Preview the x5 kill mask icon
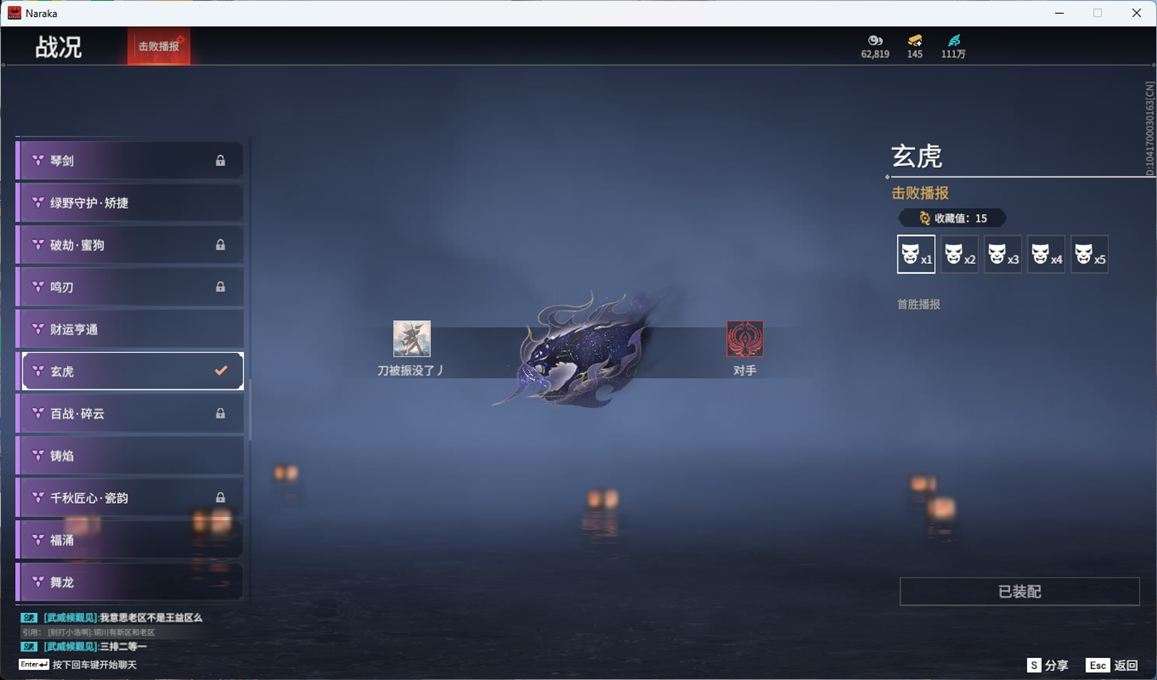 click(x=1089, y=254)
